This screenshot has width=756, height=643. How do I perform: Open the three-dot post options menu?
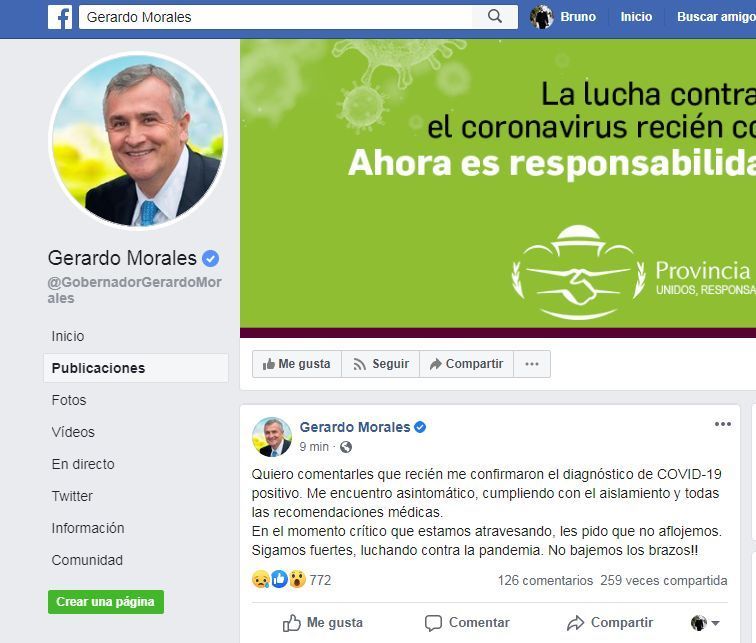[722, 424]
